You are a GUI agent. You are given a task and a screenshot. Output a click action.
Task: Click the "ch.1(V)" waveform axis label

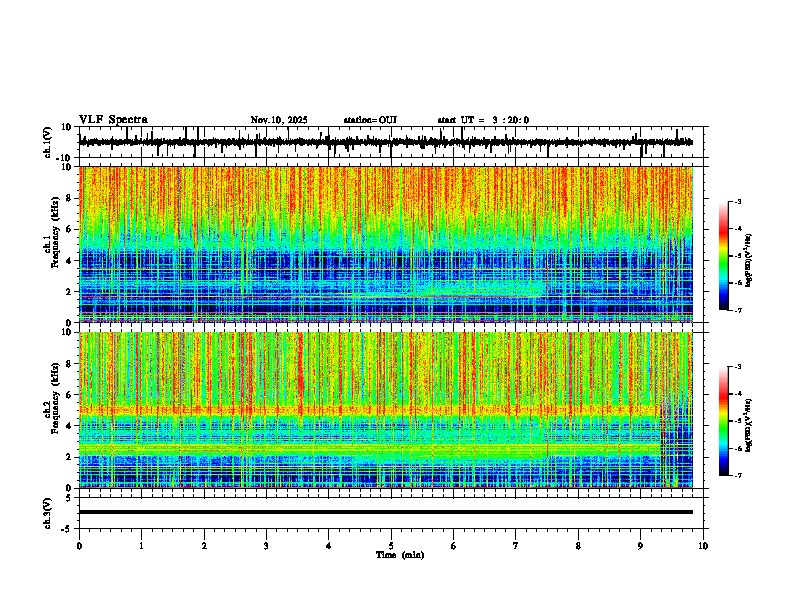click(x=48, y=142)
